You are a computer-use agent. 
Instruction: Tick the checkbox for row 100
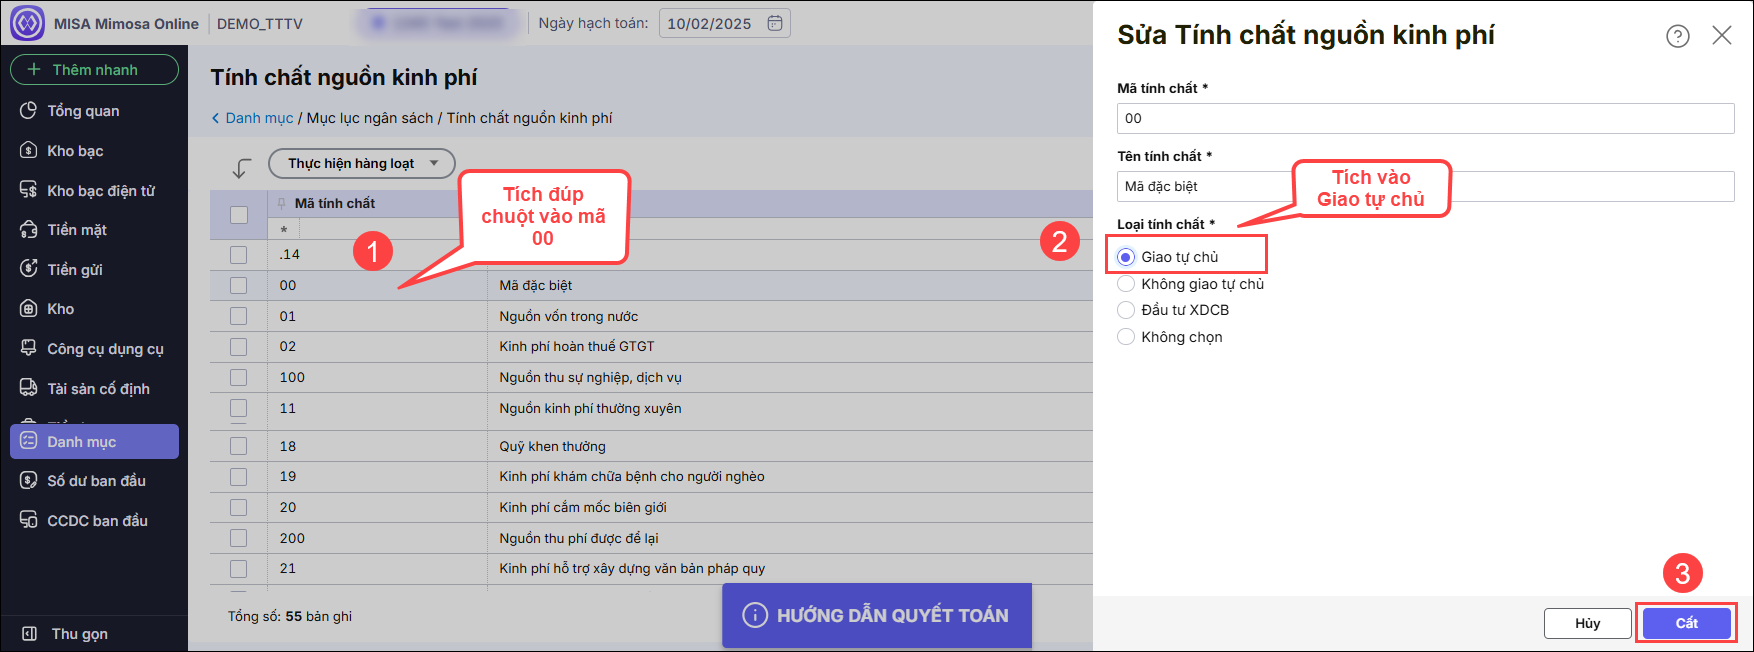[238, 377]
